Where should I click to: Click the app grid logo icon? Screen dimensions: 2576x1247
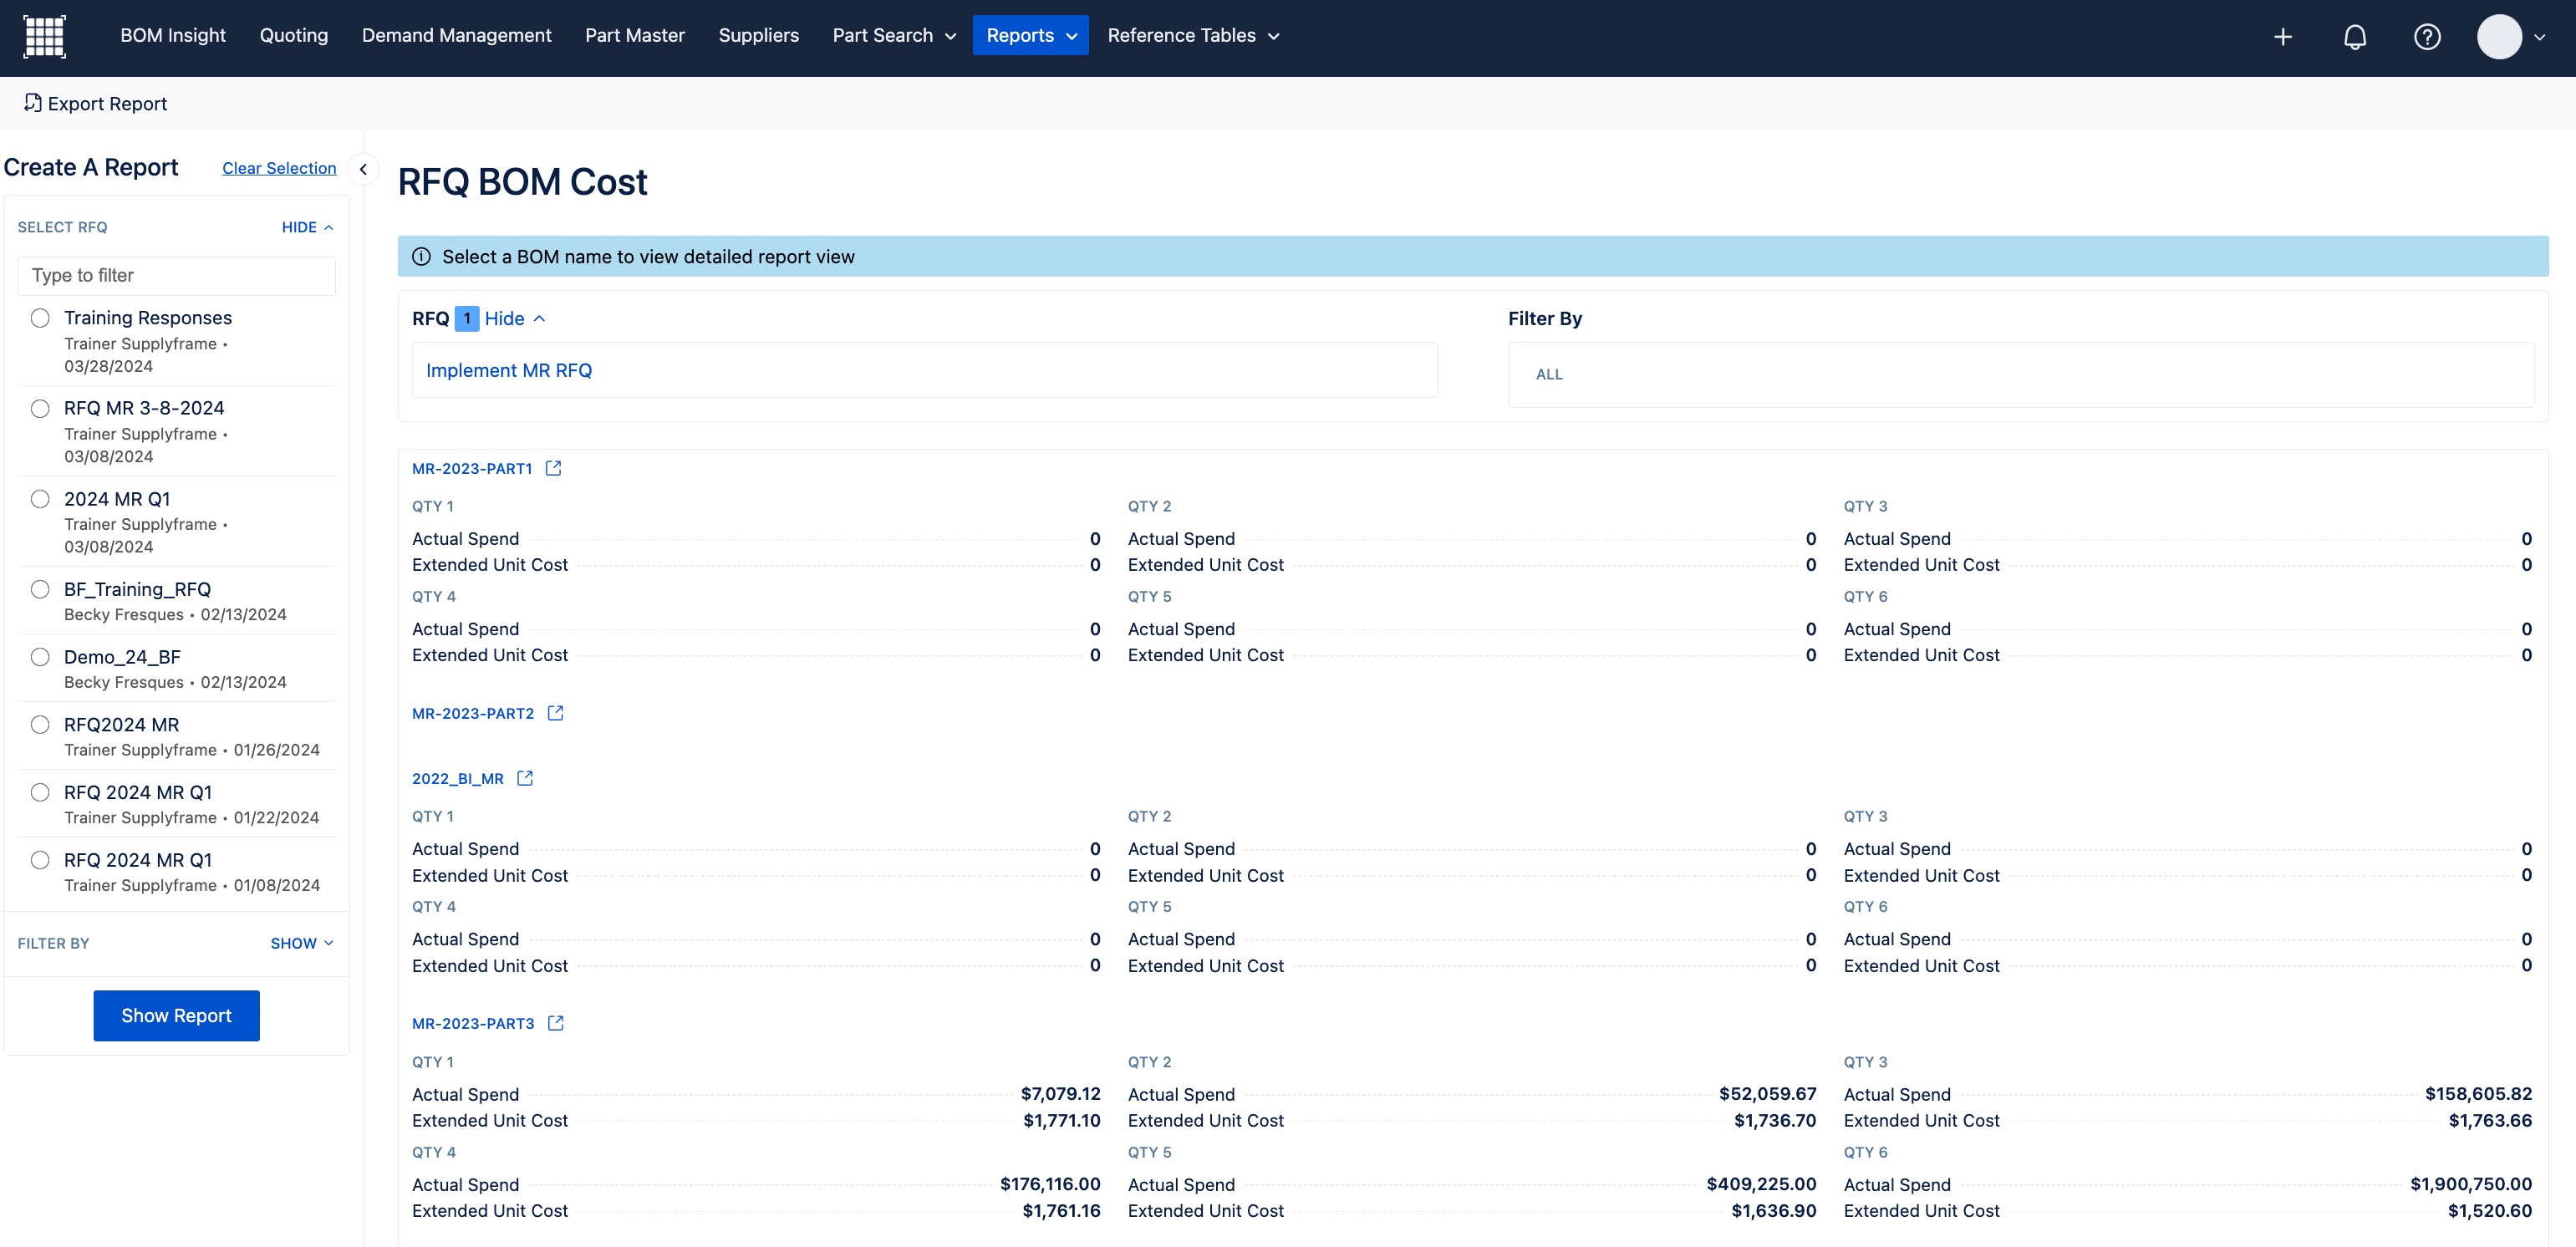click(x=44, y=36)
